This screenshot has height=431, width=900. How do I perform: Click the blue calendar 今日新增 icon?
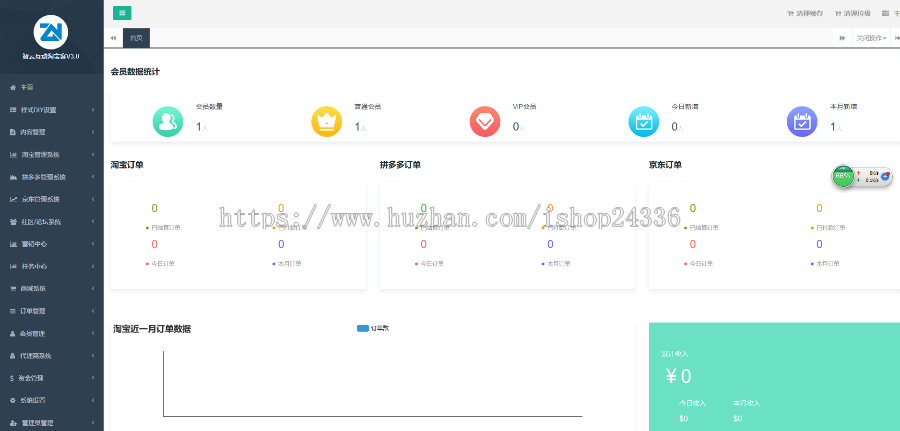[x=643, y=122]
